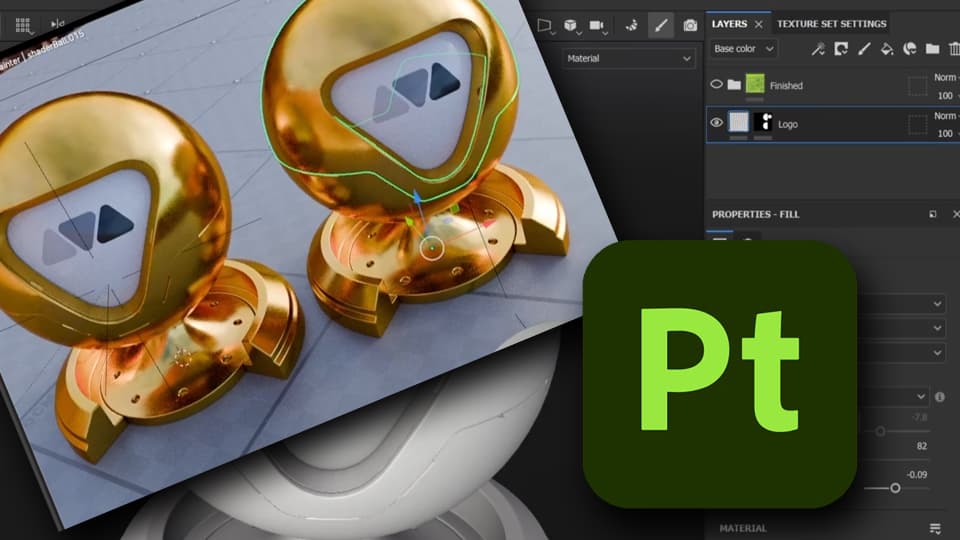
Task: Switch to the Texture Set Settings tab
Action: (831, 24)
